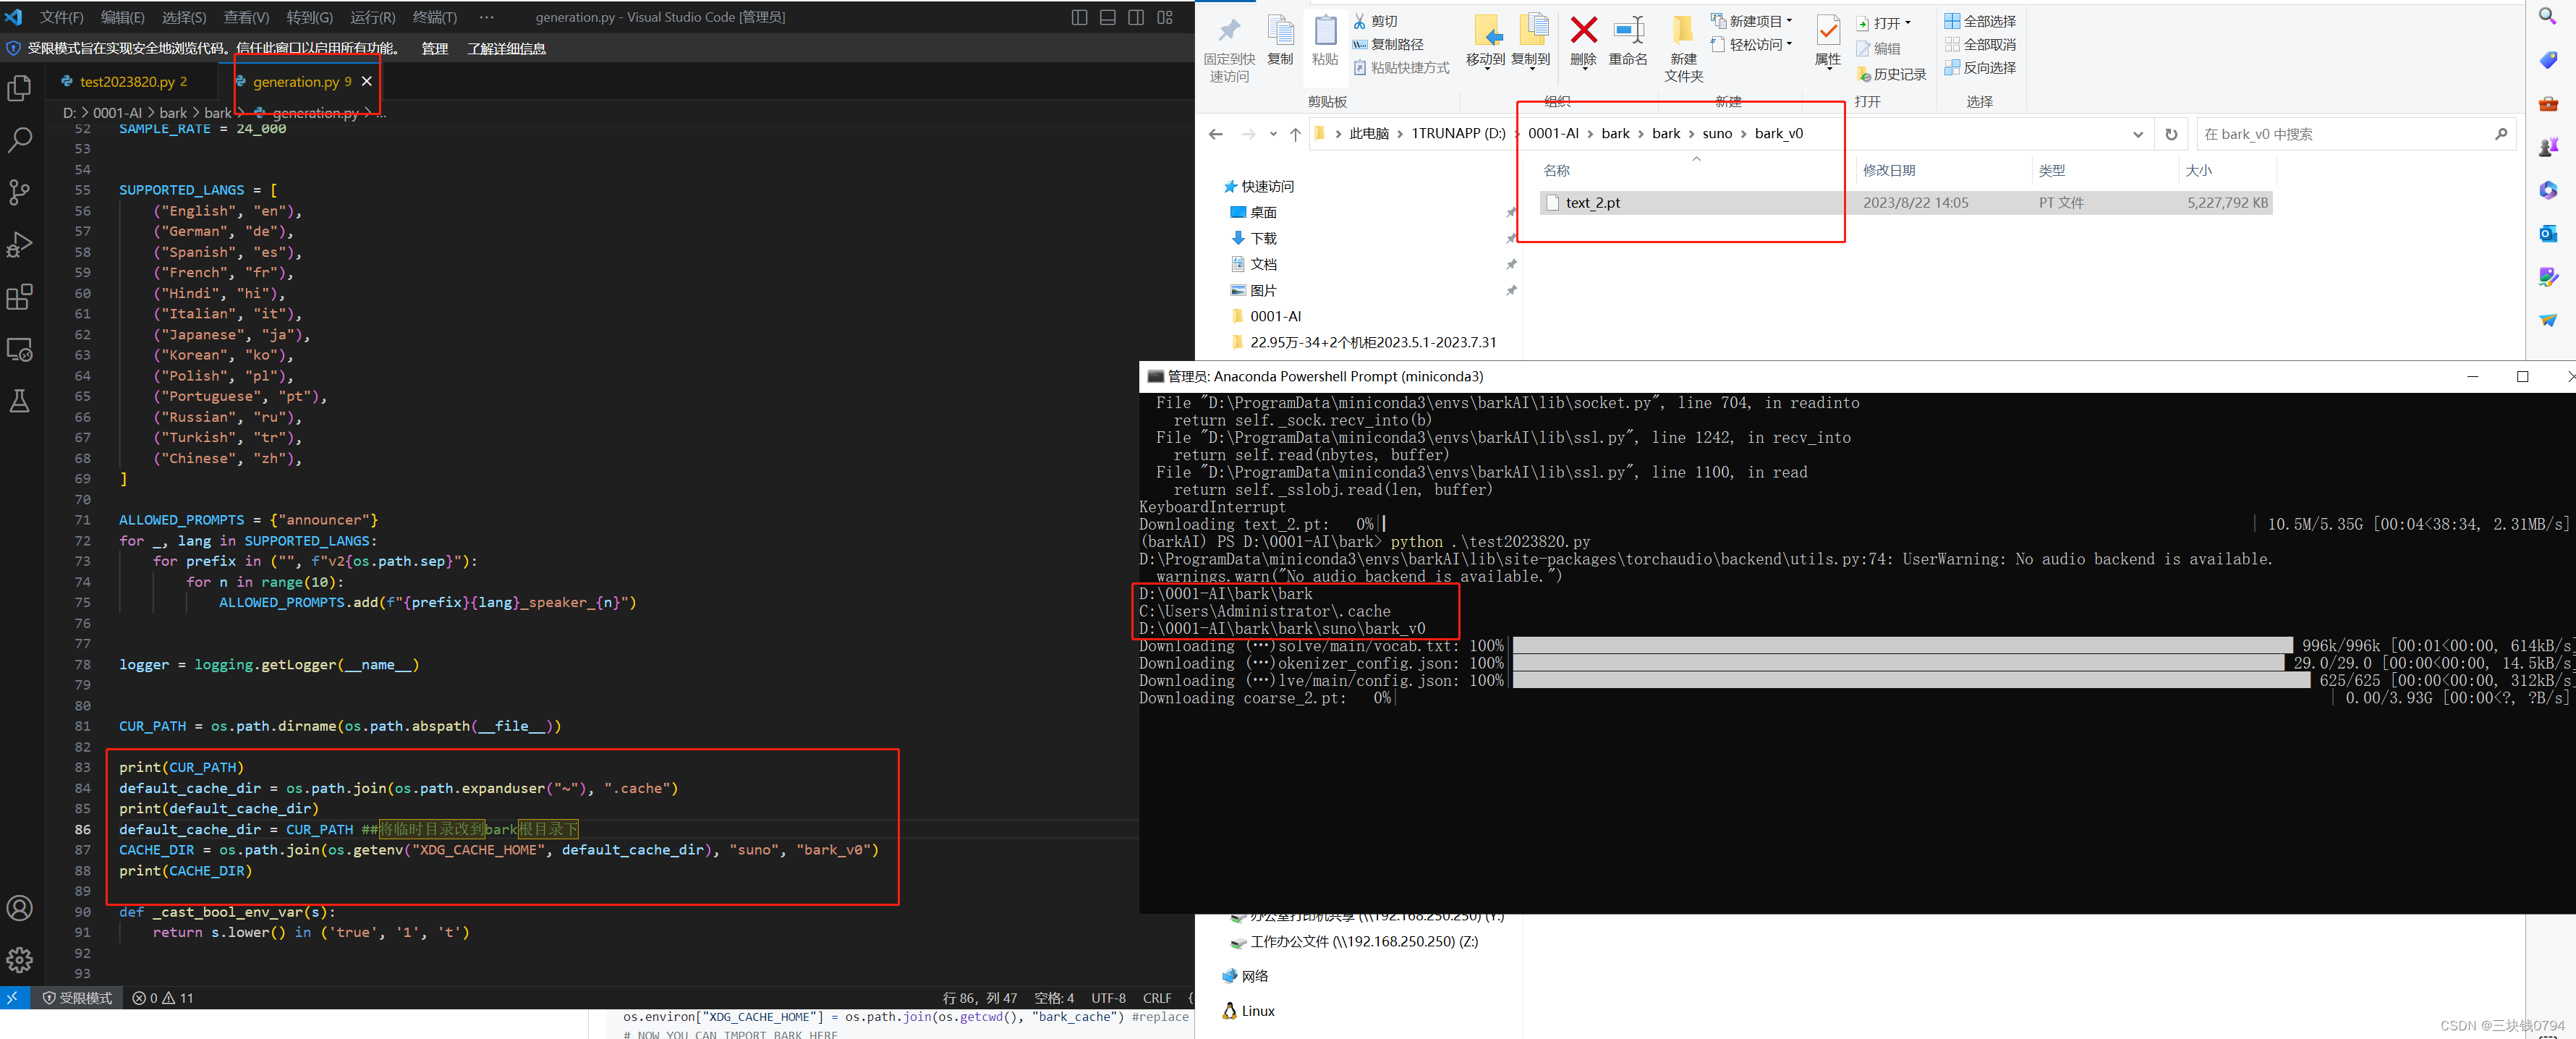Switch to the test2023820.py editor tab
The image size is (2576, 1039).
tap(127, 82)
